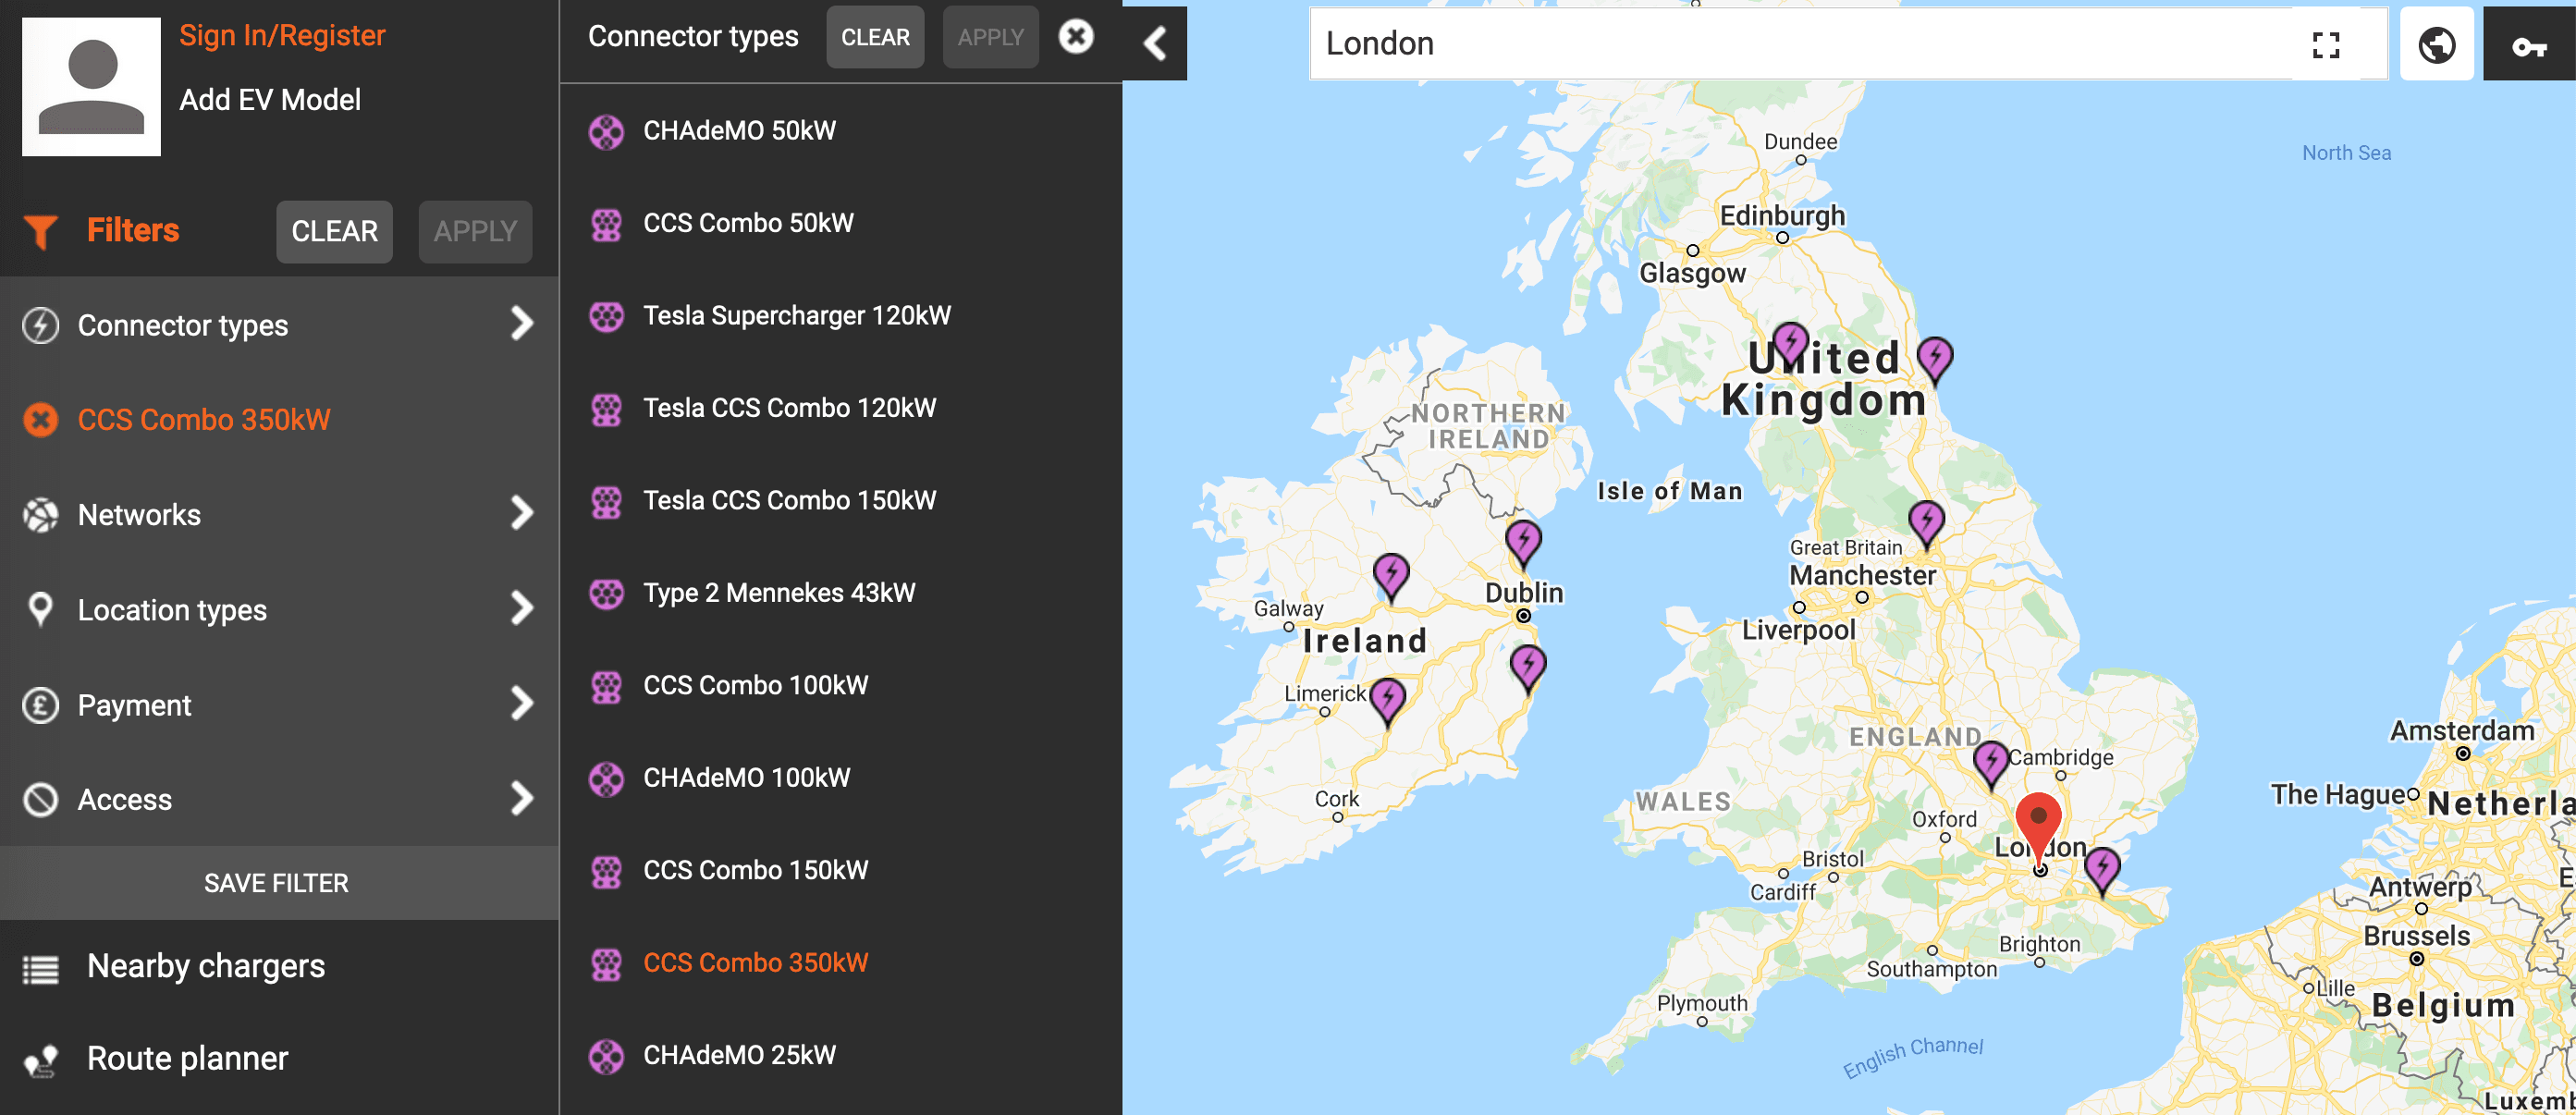2576x1115 pixels.
Task: Toggle the CHAdeMO 50kW connector filter
Action: [x=739, y=131]
